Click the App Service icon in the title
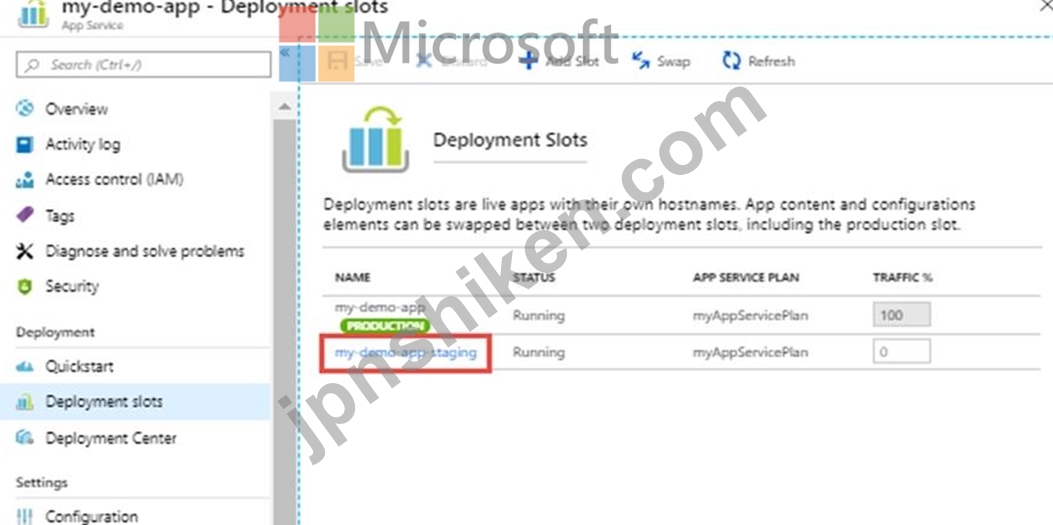Viewport: 1053px width, 525px height. click(33, 13)
